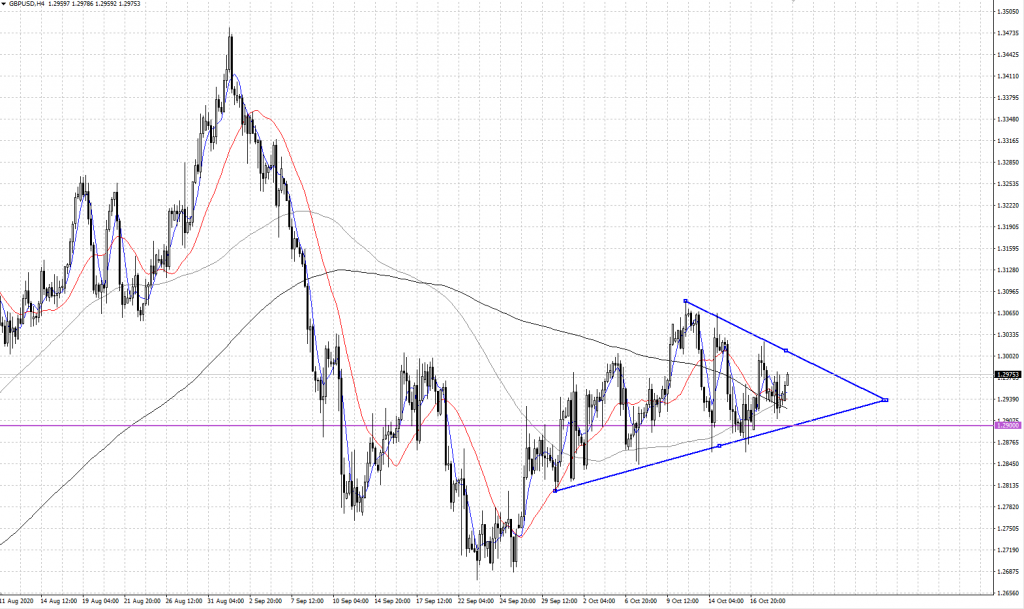This screenshot has height=609, width=1024.
Task: Click the triangle icon beside GBPUSD,H4 title
Action: coord(5,5)
